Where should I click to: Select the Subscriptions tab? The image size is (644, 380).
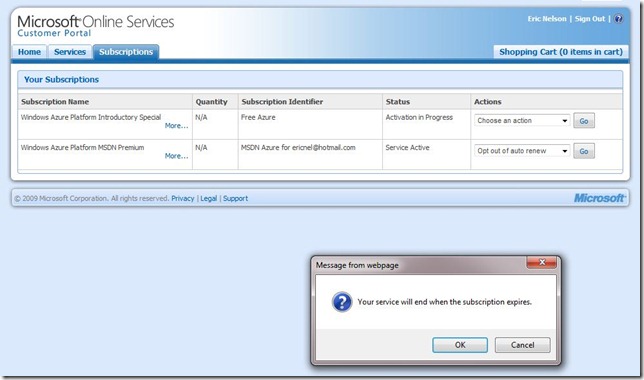tap(126, 52)
